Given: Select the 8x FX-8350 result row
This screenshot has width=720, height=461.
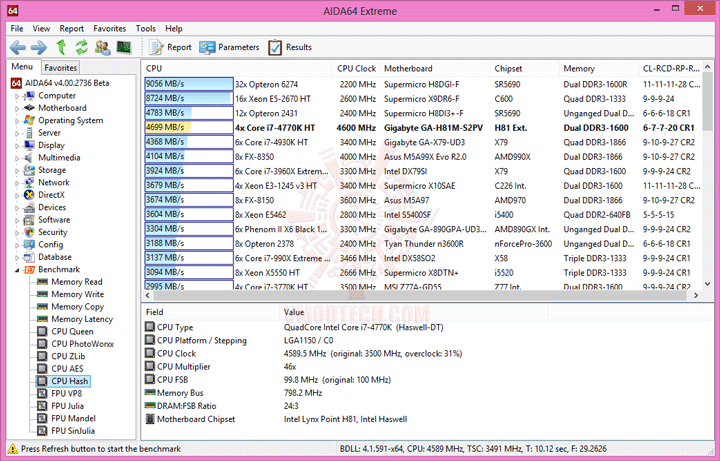Looking at the screenshot, I should (422, 157).
